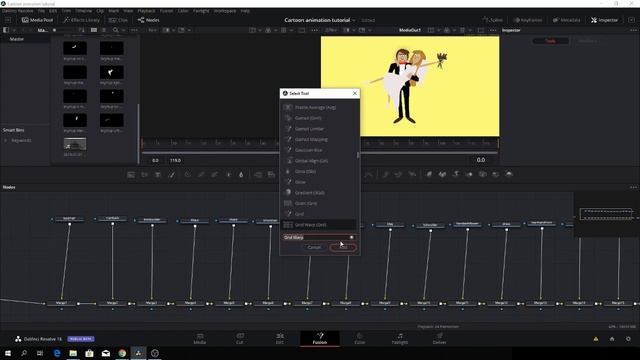The image size is (640, 360).
Task: Add the Background tool from the Fusion toolbar
Action: pyautogui.click(x=131, y=175)
